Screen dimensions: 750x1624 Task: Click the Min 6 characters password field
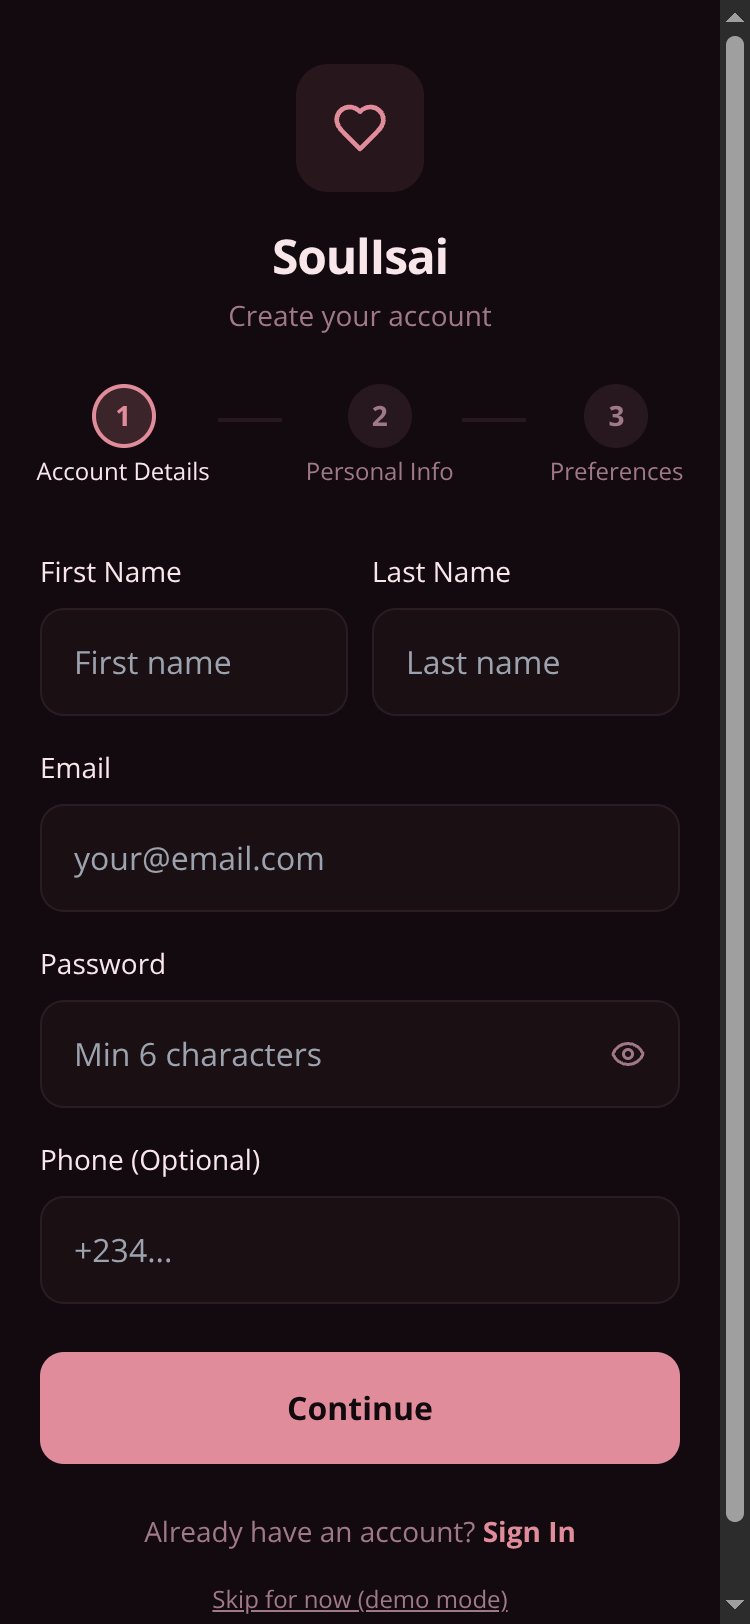pyautogui.click(x=360, y=1054)
